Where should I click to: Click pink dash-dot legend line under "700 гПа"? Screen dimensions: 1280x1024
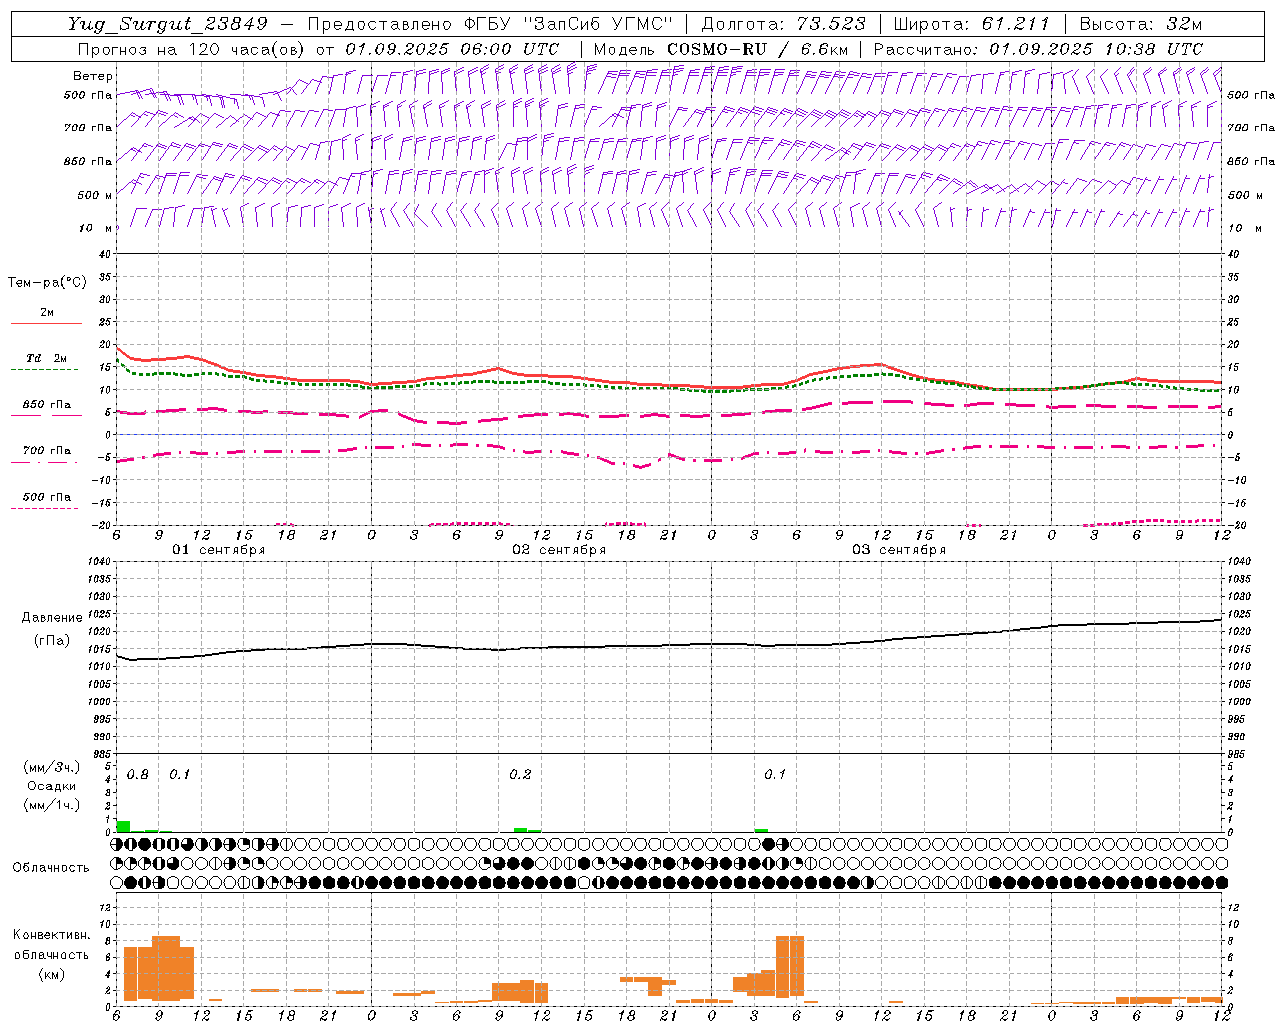point(45,462)
